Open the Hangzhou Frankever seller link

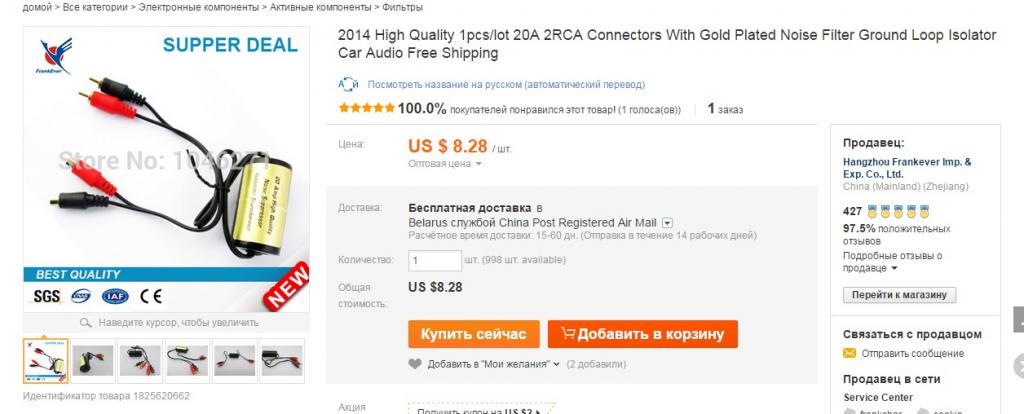(x=906, y=167)
